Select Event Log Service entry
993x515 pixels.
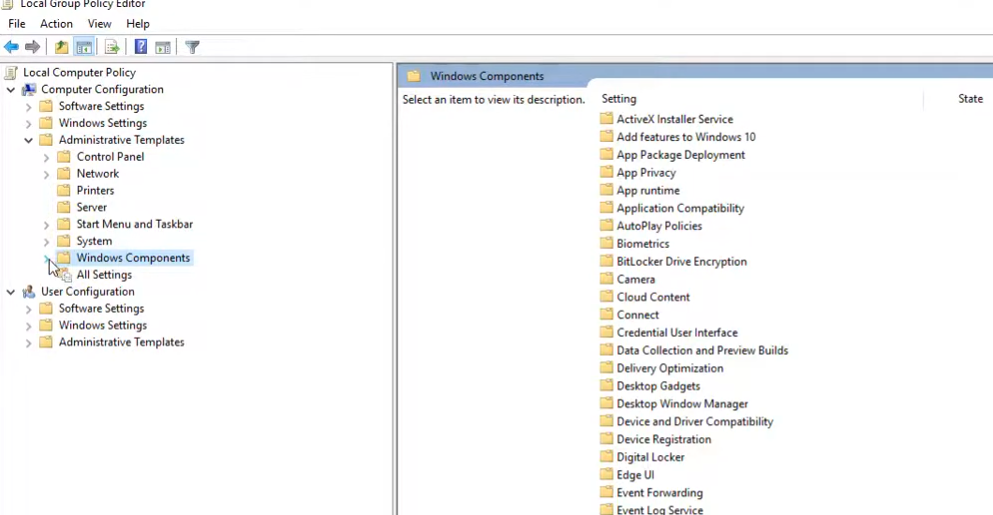[x=659, y=509]
